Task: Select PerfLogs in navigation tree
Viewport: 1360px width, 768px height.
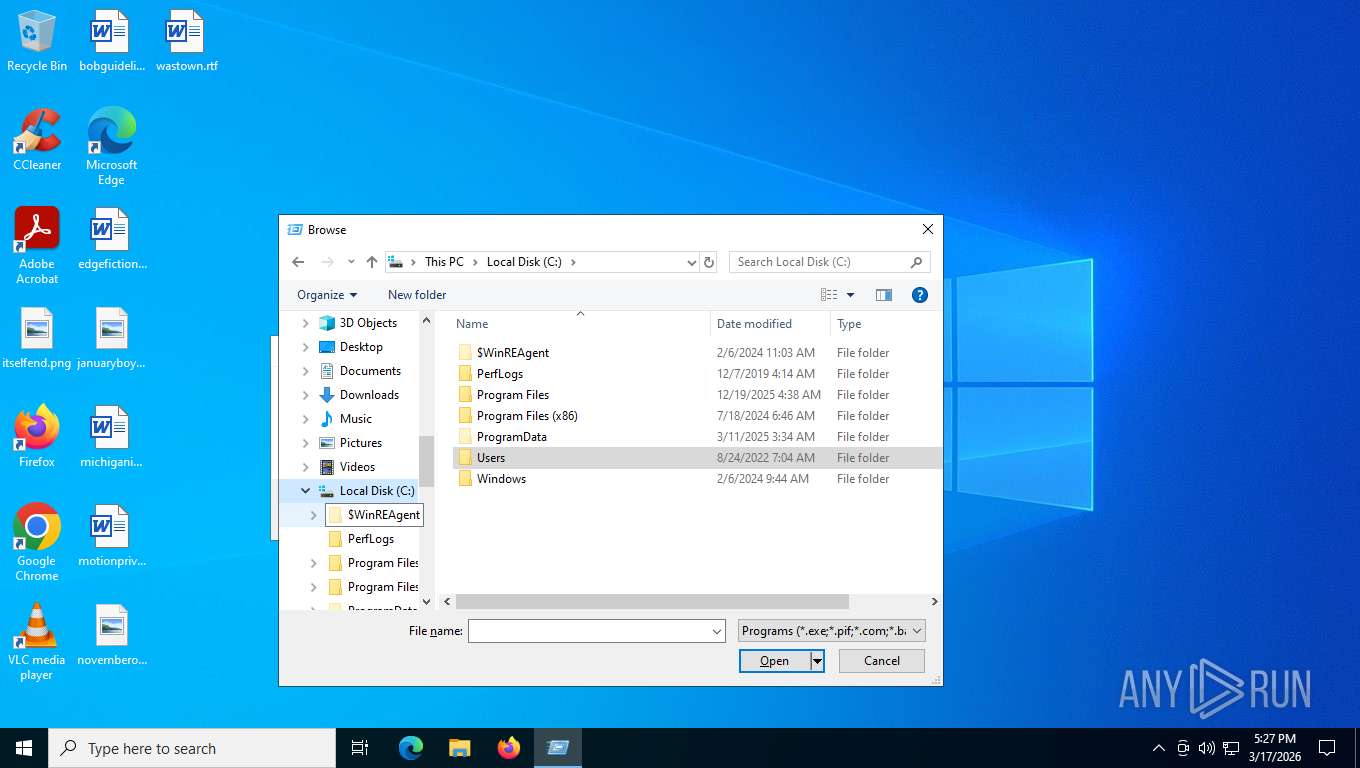Action: (x=371, y=539)
